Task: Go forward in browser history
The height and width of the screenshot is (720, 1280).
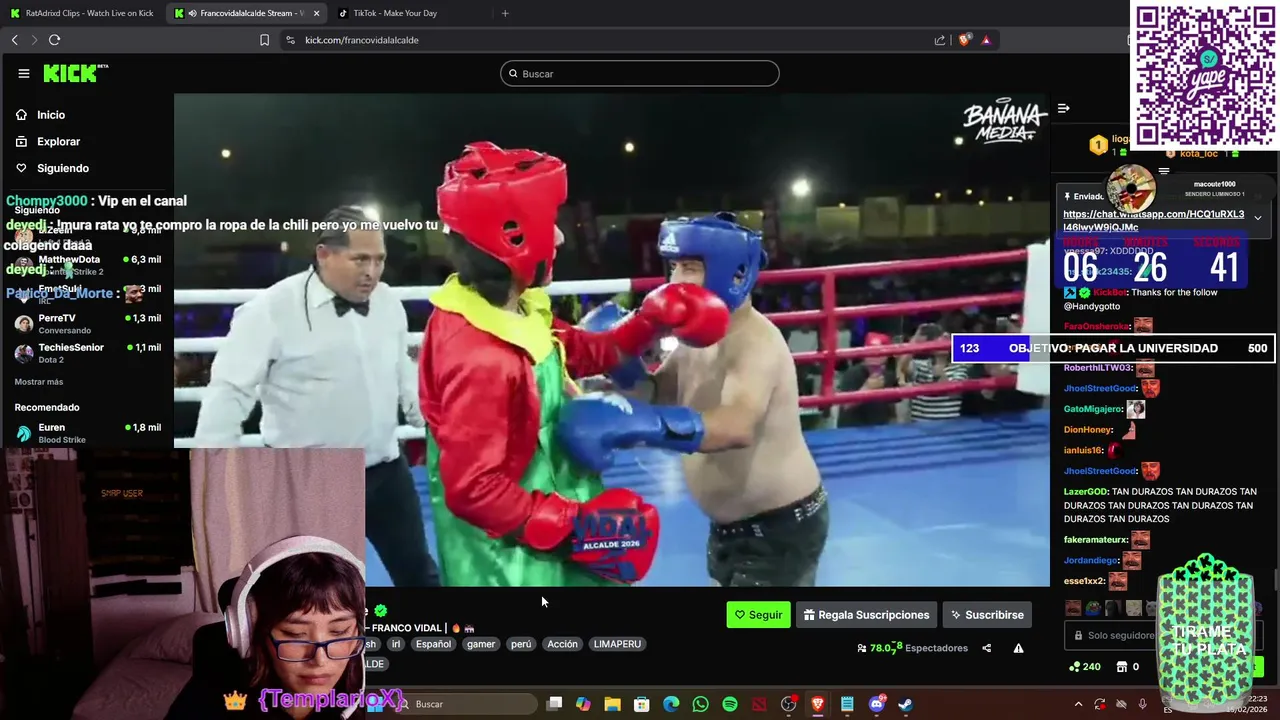Action: coord(34,40)
